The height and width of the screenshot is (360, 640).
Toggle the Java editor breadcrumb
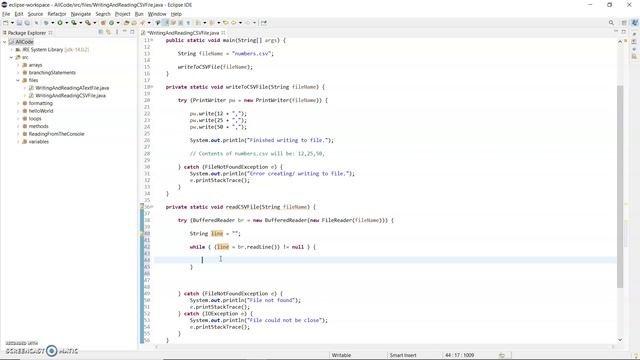[158, 23]
